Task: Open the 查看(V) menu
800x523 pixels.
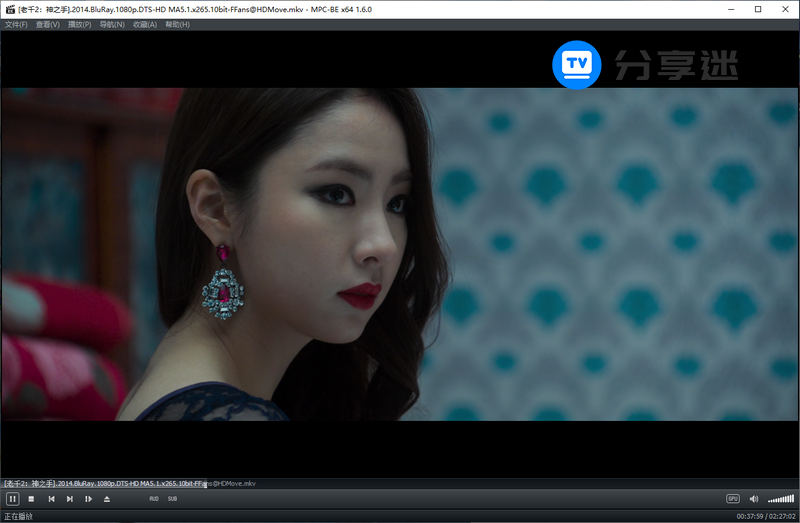Action: click(47, 24)
